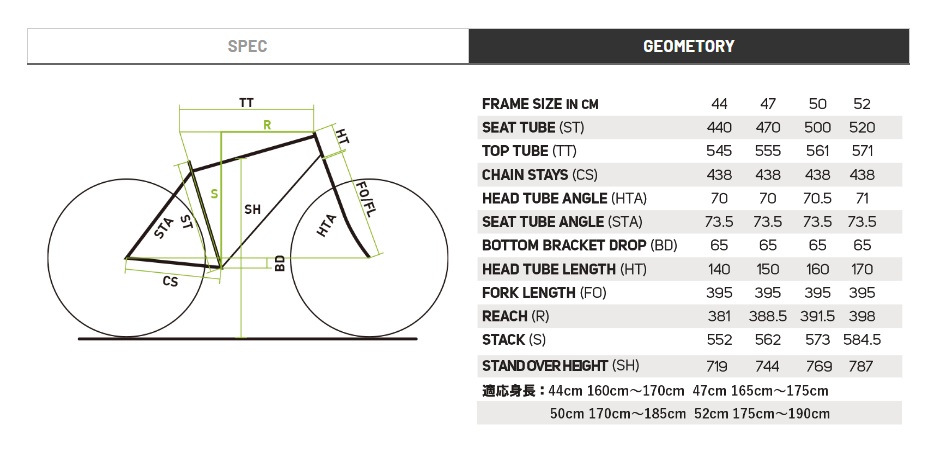Click the CS chain stay label
Viewport: 939px width, 454px height.
pyautogui.click(x=171, y=280)
